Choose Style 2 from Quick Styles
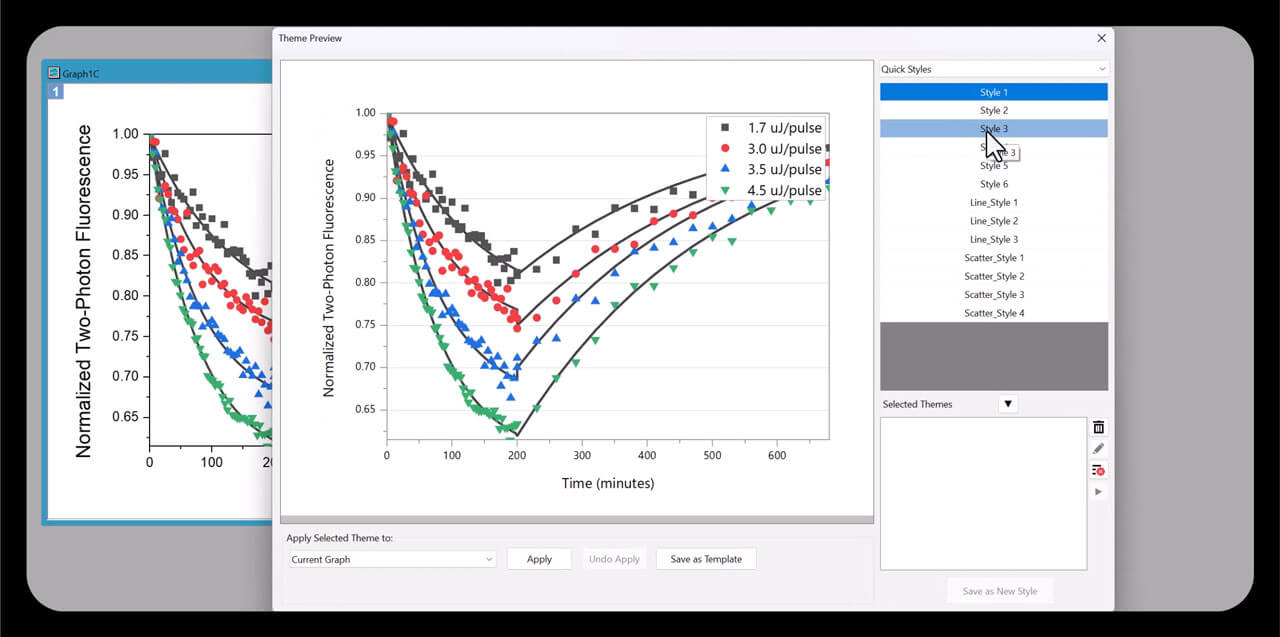 point(993,110)
